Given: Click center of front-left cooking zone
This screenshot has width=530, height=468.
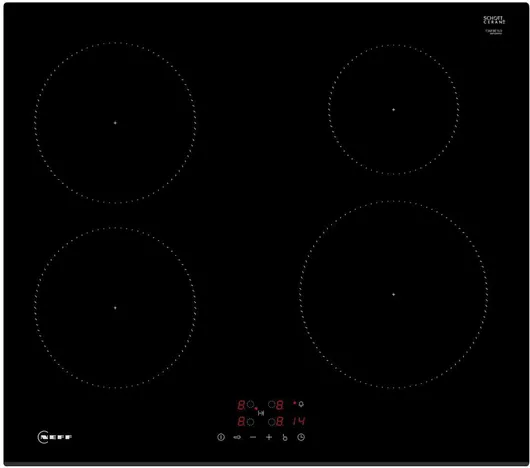Looking at the screenshot, I should [x=115, y=308].
